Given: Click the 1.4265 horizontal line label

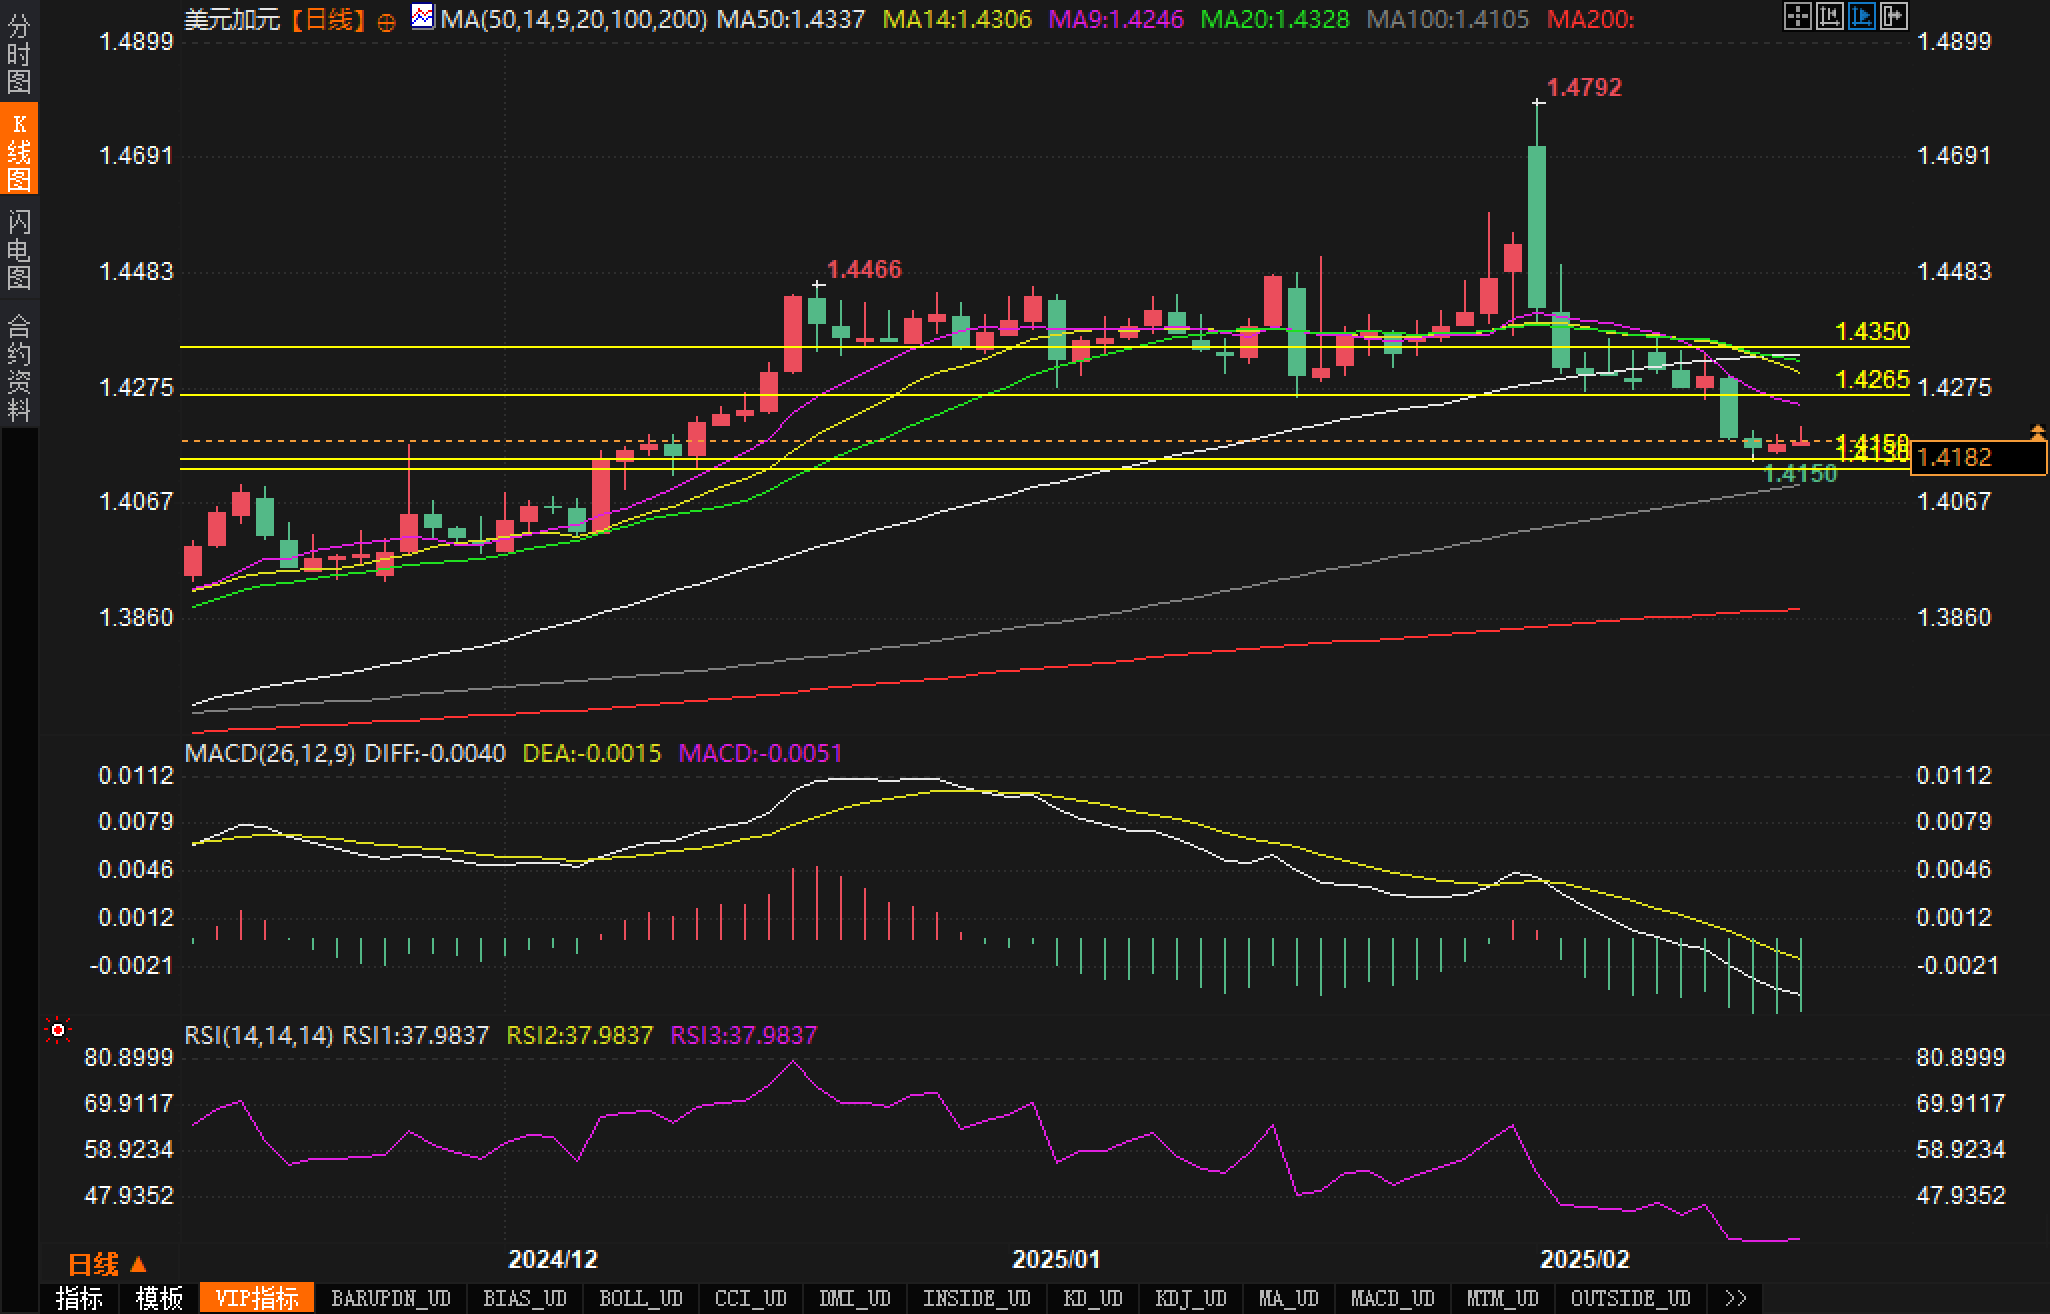Looking at the screenshot, I should click(1873, 379).
